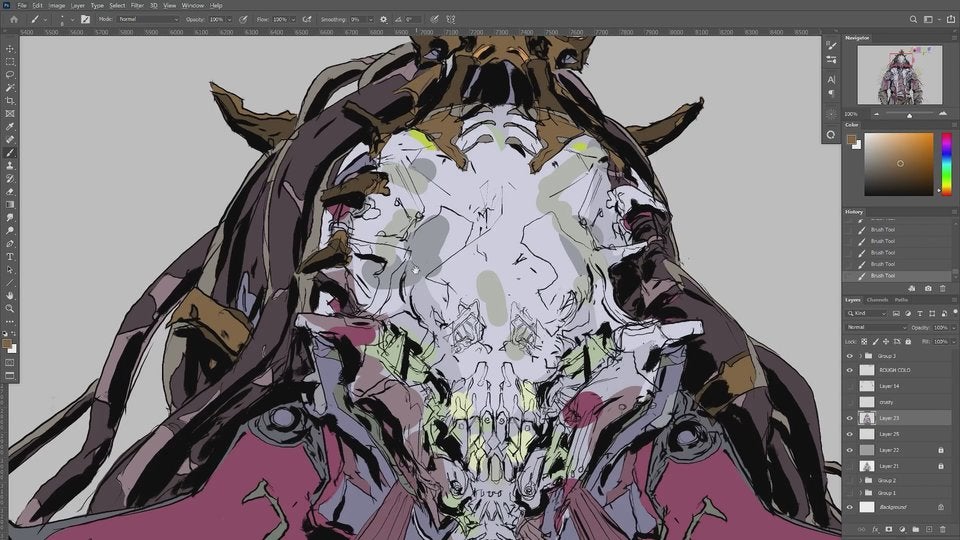Hide the Group 3 layer
960x540 pixels.
pyautogui.click(x=849, y=356)
